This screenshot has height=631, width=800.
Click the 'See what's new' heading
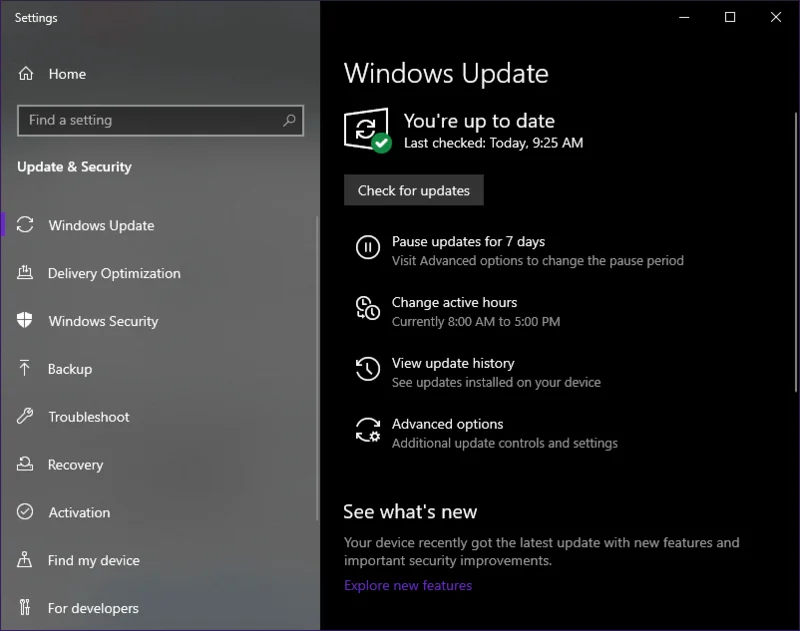(410, 512)
